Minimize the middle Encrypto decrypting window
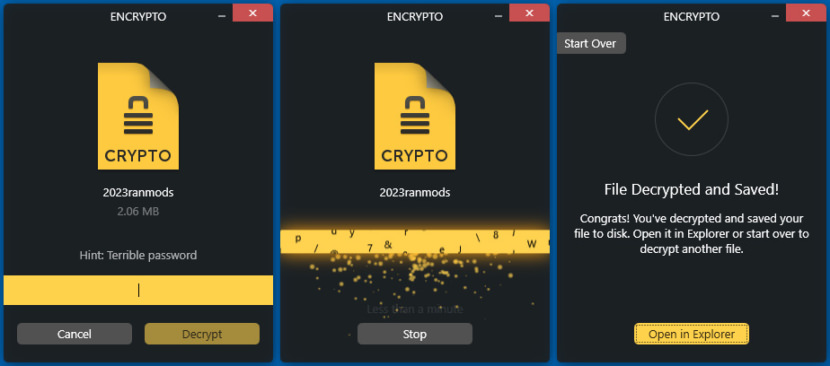This screenshot has width=830, height=366. 498,16
